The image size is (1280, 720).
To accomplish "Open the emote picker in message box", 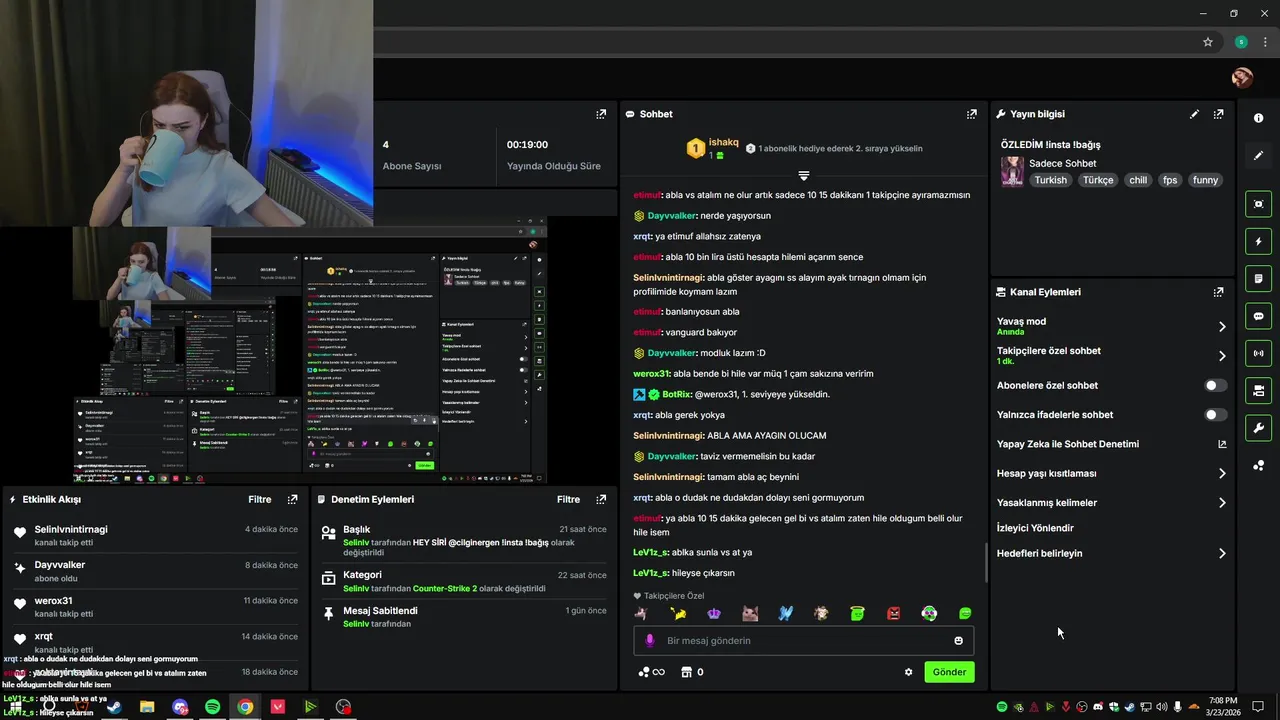I will pyautogui.click(x=958, y=641).
